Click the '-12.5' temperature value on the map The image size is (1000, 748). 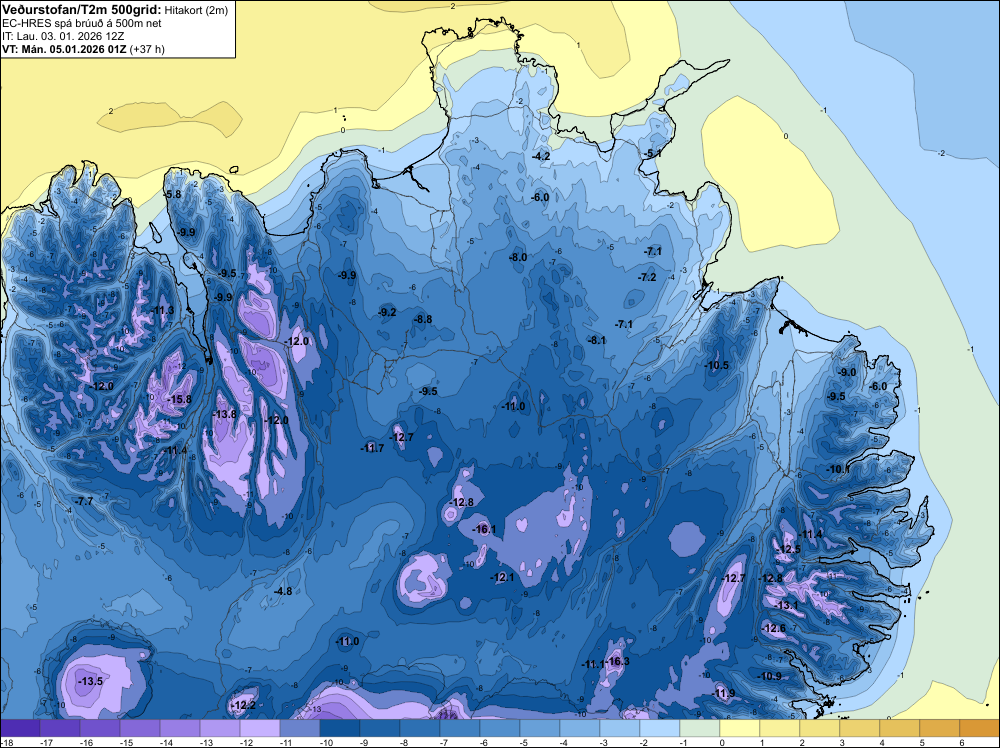pyautogui.click(x=788, y=549)
